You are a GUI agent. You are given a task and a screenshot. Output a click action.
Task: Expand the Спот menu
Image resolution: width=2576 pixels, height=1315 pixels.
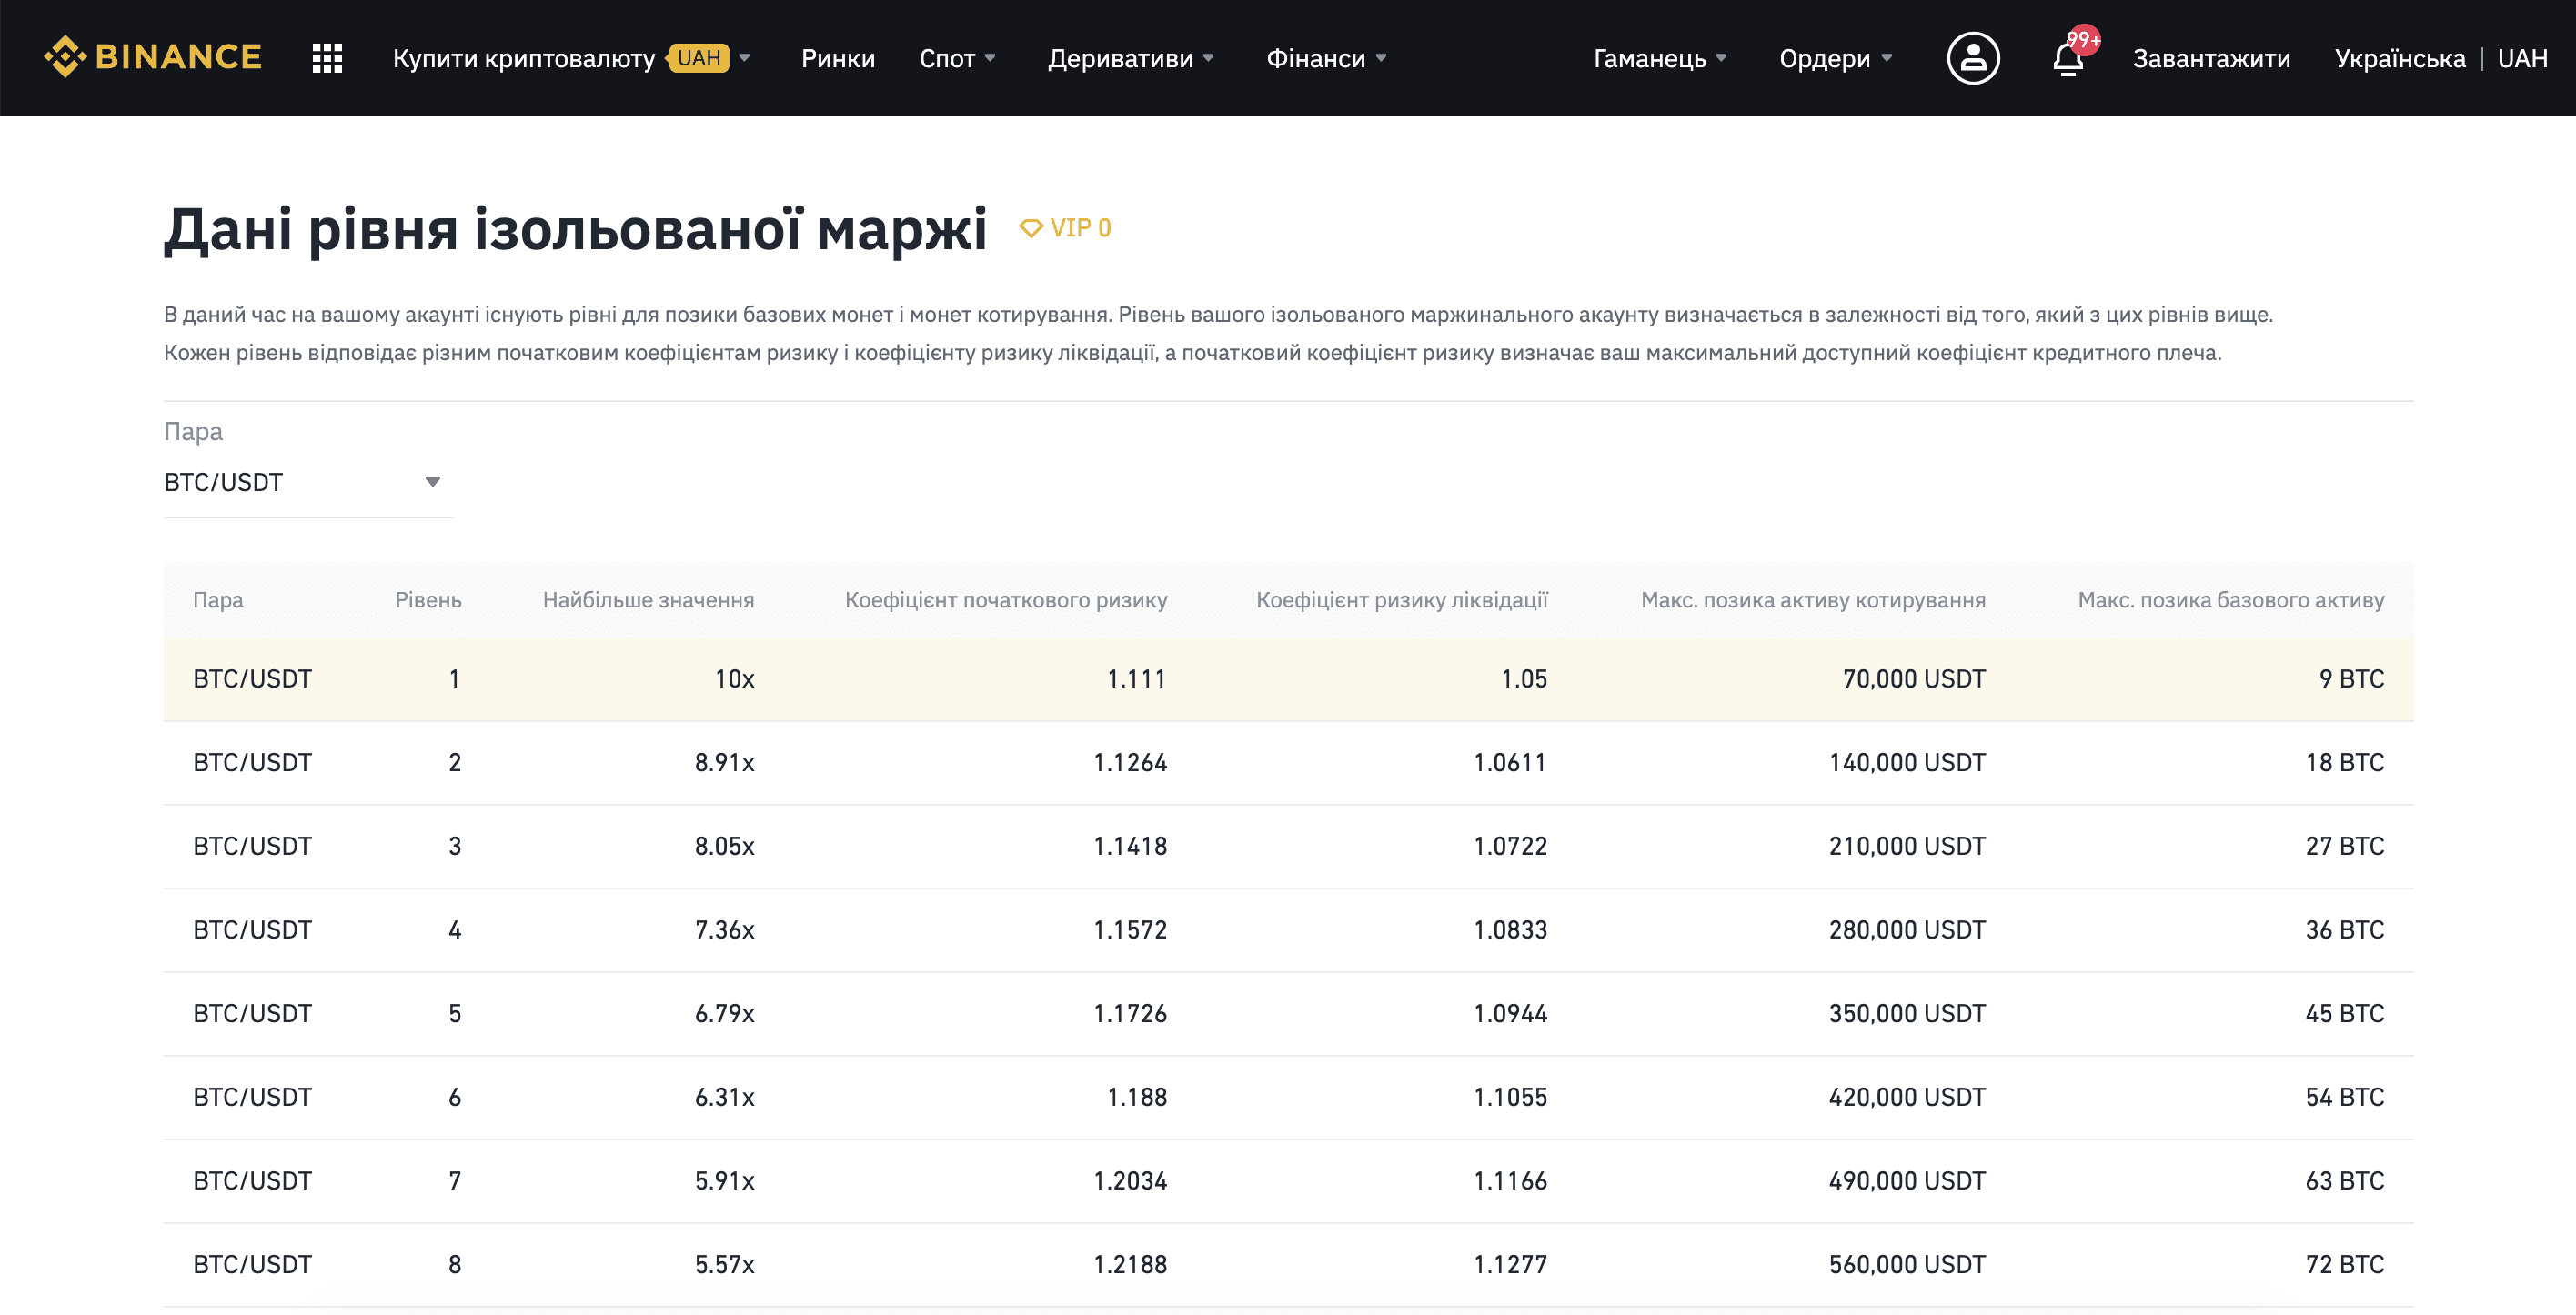957,58
